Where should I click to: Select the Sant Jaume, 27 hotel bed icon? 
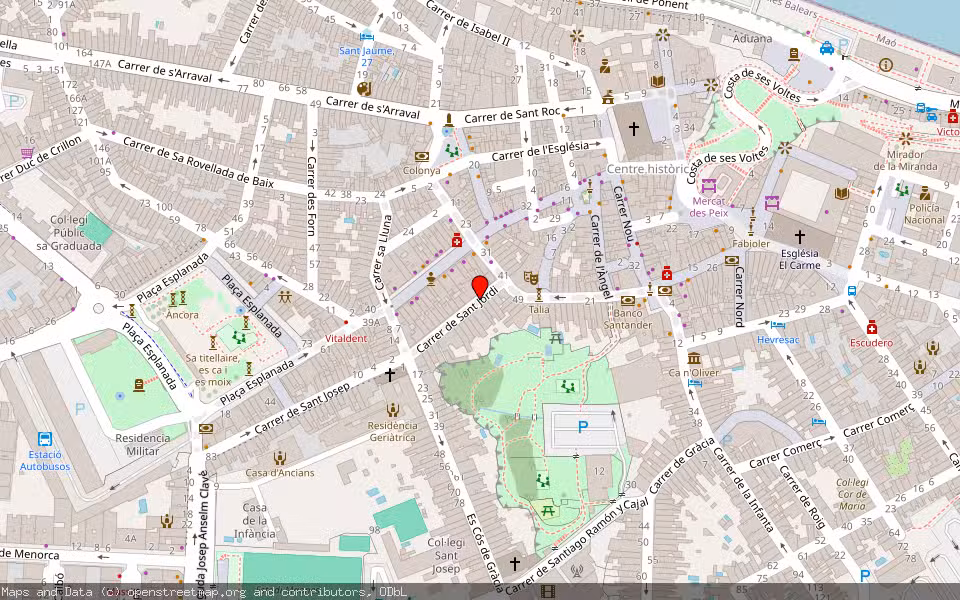click(x=367, y=36)
